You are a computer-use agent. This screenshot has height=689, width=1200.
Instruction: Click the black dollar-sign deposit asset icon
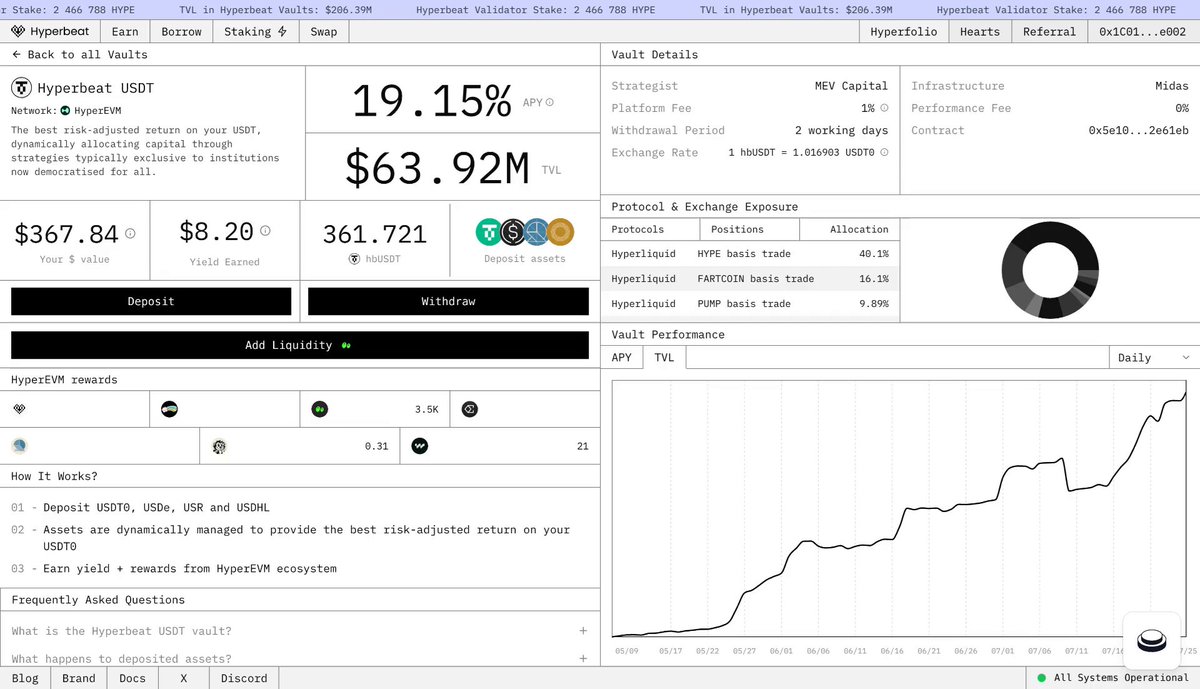click(x=514, y=233)
